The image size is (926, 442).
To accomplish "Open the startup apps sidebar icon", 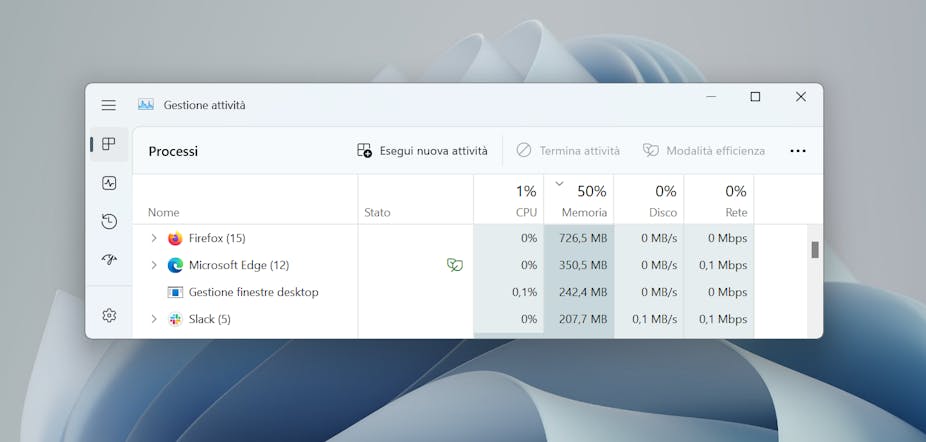I will pos(109,259).
